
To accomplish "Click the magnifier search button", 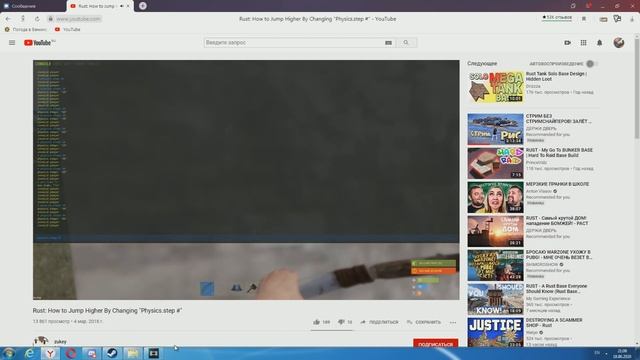I will coord(406,42).
